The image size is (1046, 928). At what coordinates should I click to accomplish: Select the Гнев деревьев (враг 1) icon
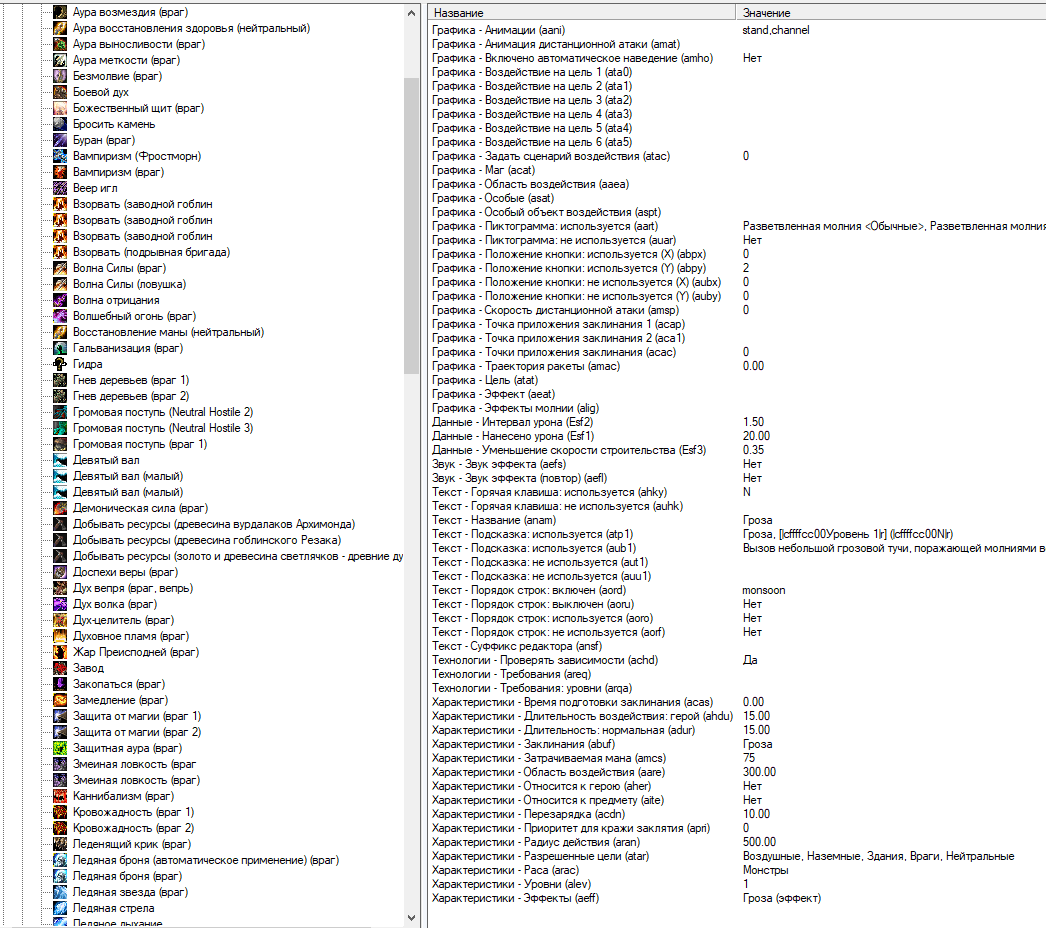click(x=60, y=380)
